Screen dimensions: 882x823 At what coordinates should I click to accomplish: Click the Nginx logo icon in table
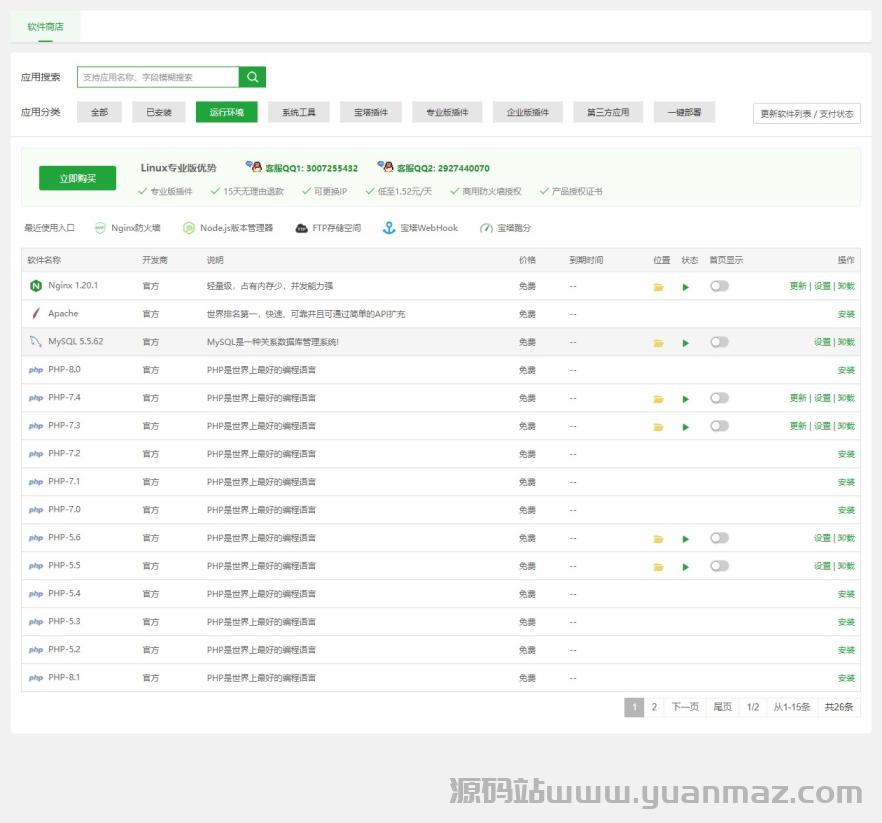pyautogui.click(x=35, y=286)
